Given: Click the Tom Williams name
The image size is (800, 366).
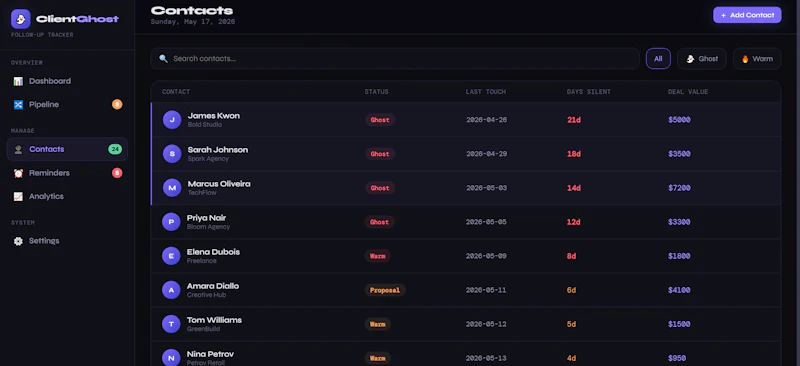Looking at the screenshot, I should tap(214, 320).
